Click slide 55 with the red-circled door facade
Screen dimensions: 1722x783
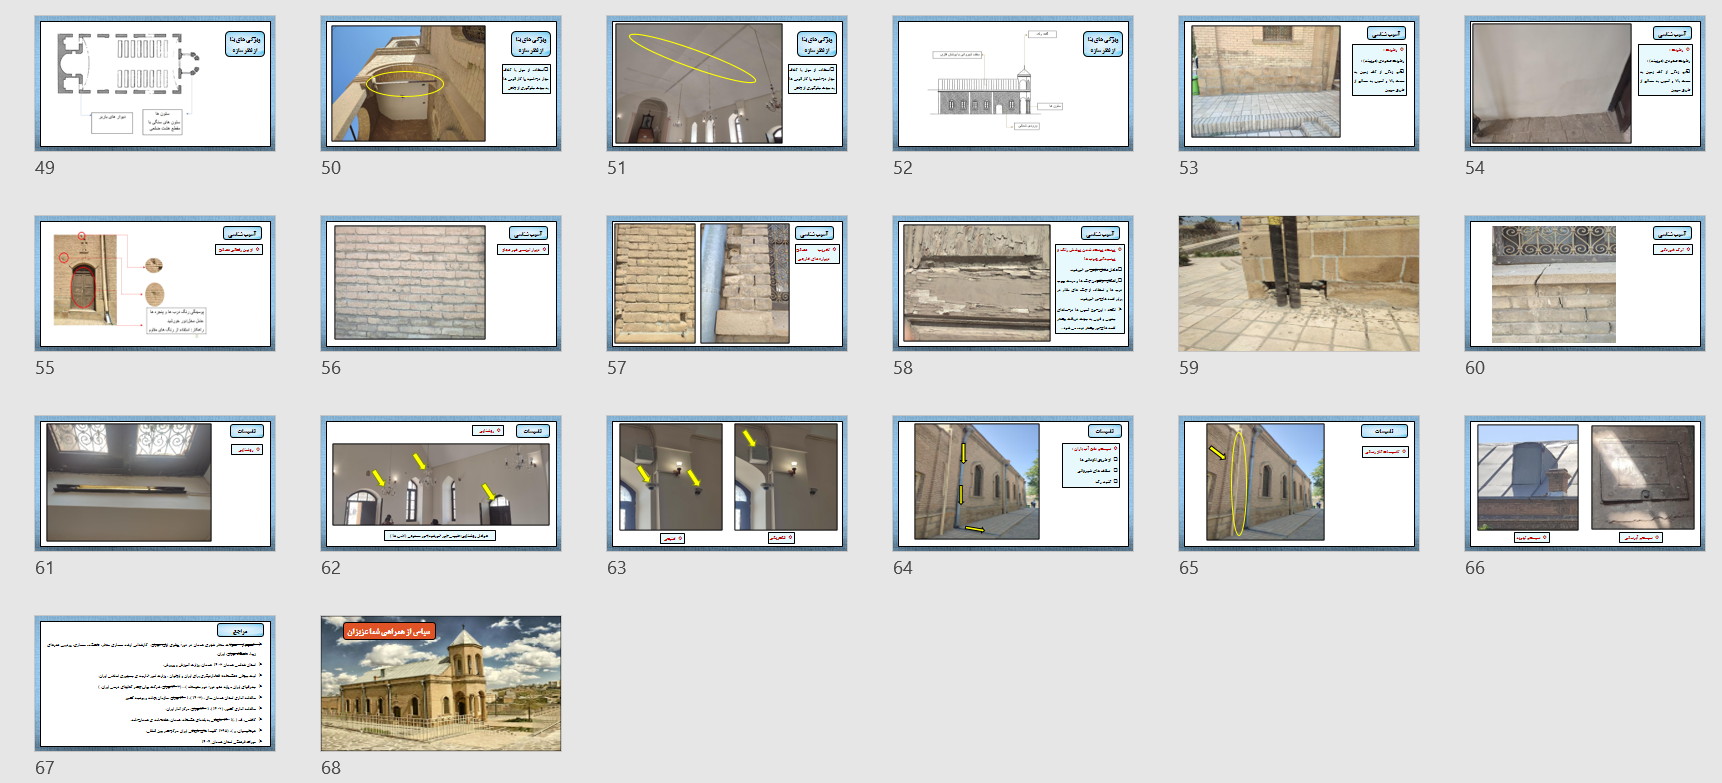(155, 283)
